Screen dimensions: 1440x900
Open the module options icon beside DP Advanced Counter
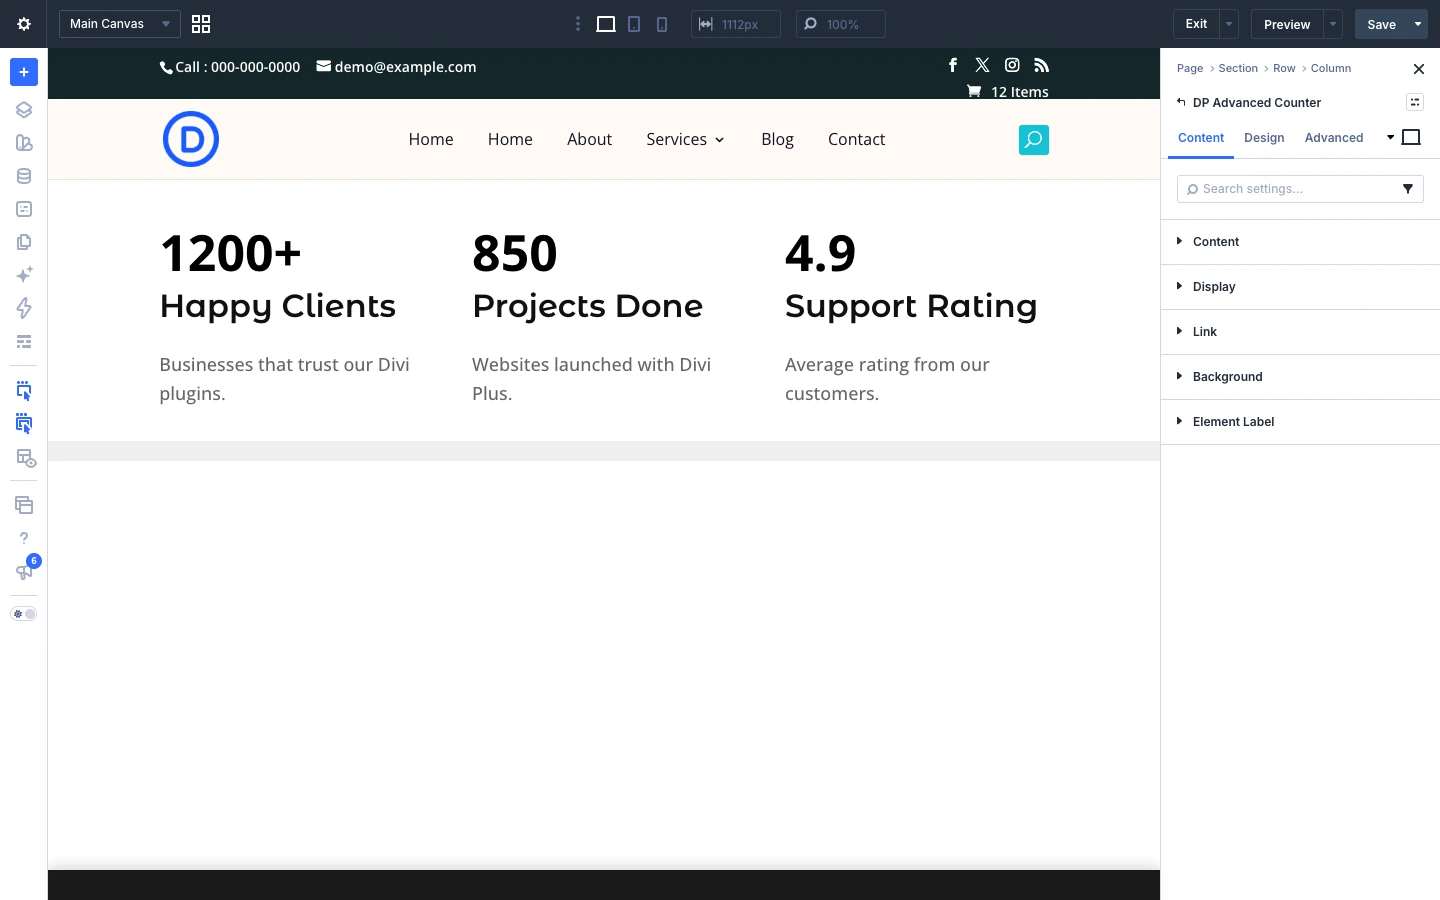pos(1415,102)
